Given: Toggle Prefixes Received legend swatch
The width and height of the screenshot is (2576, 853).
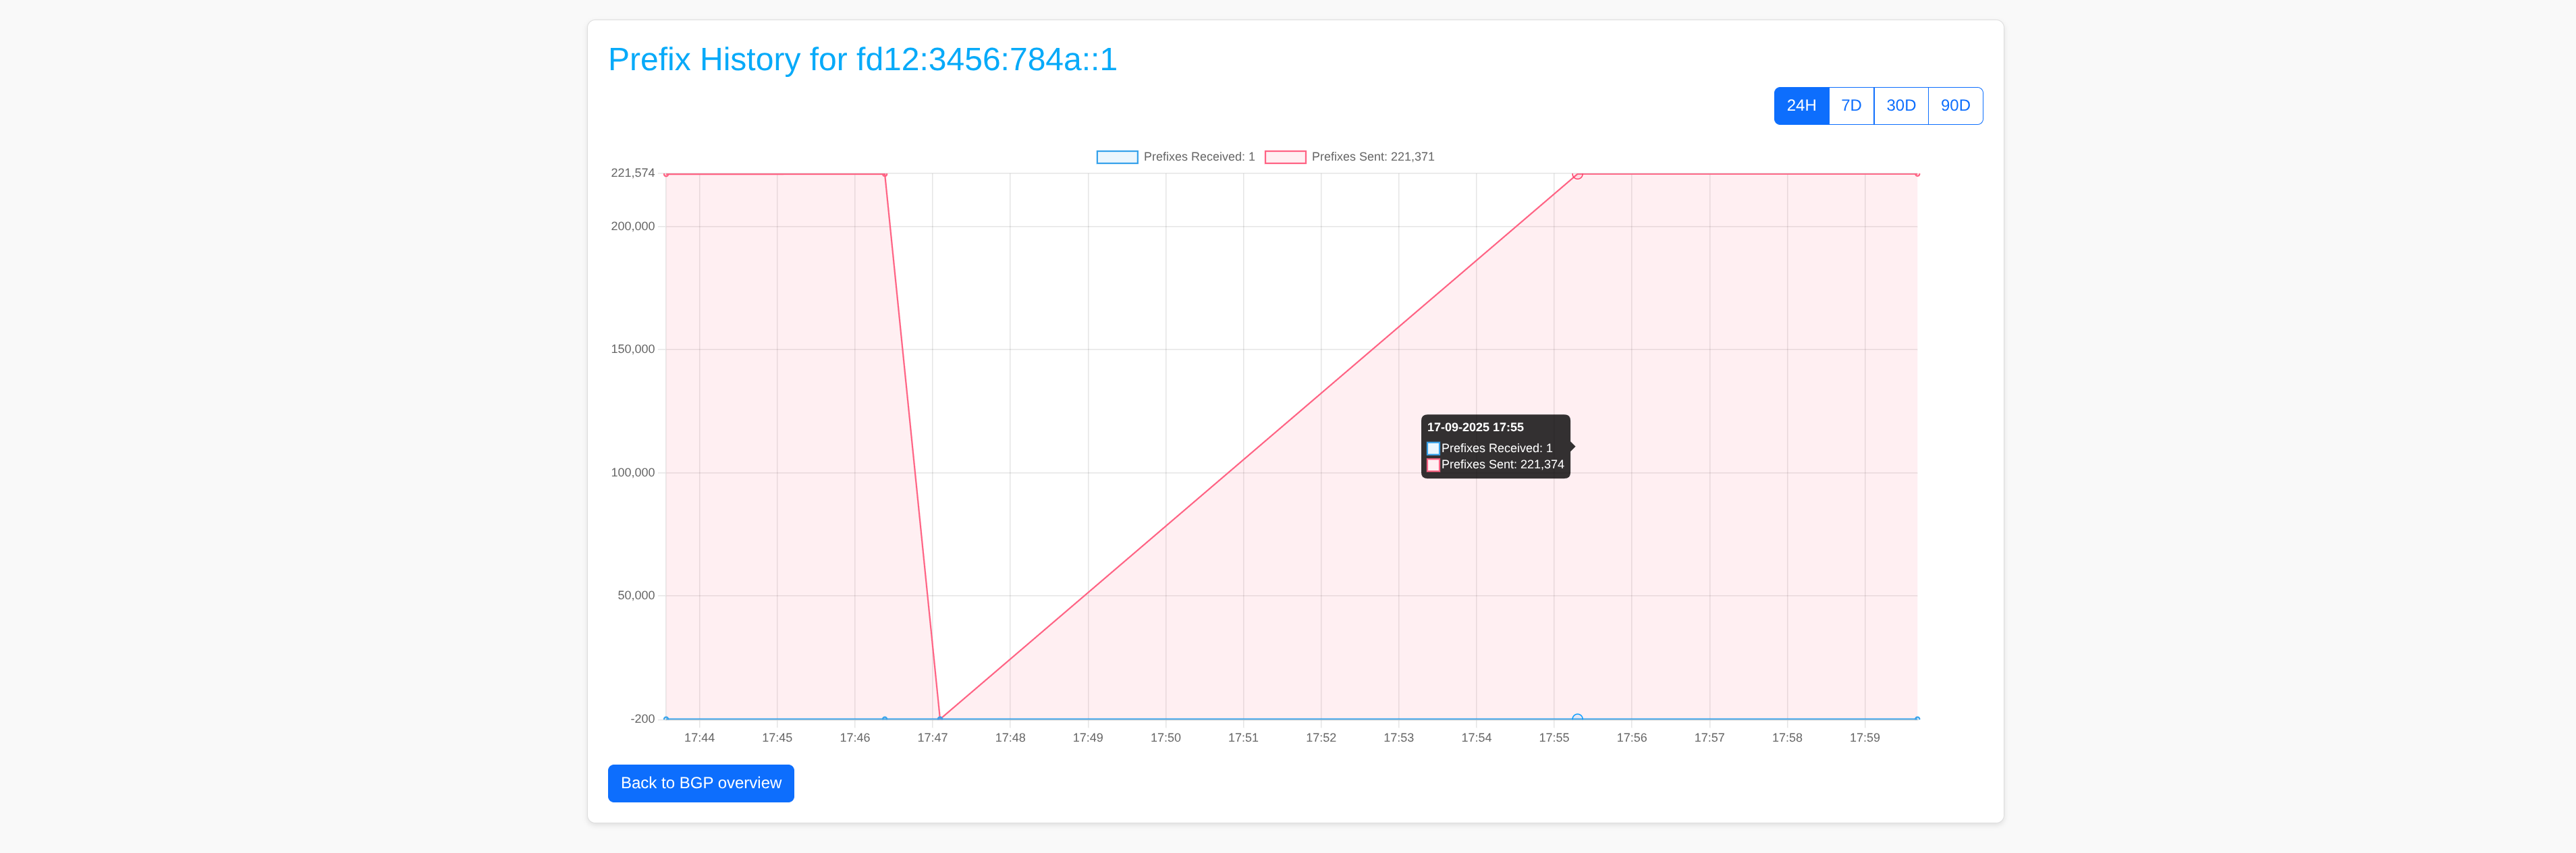Looking at the screenshot, I should pos(1116,157).
